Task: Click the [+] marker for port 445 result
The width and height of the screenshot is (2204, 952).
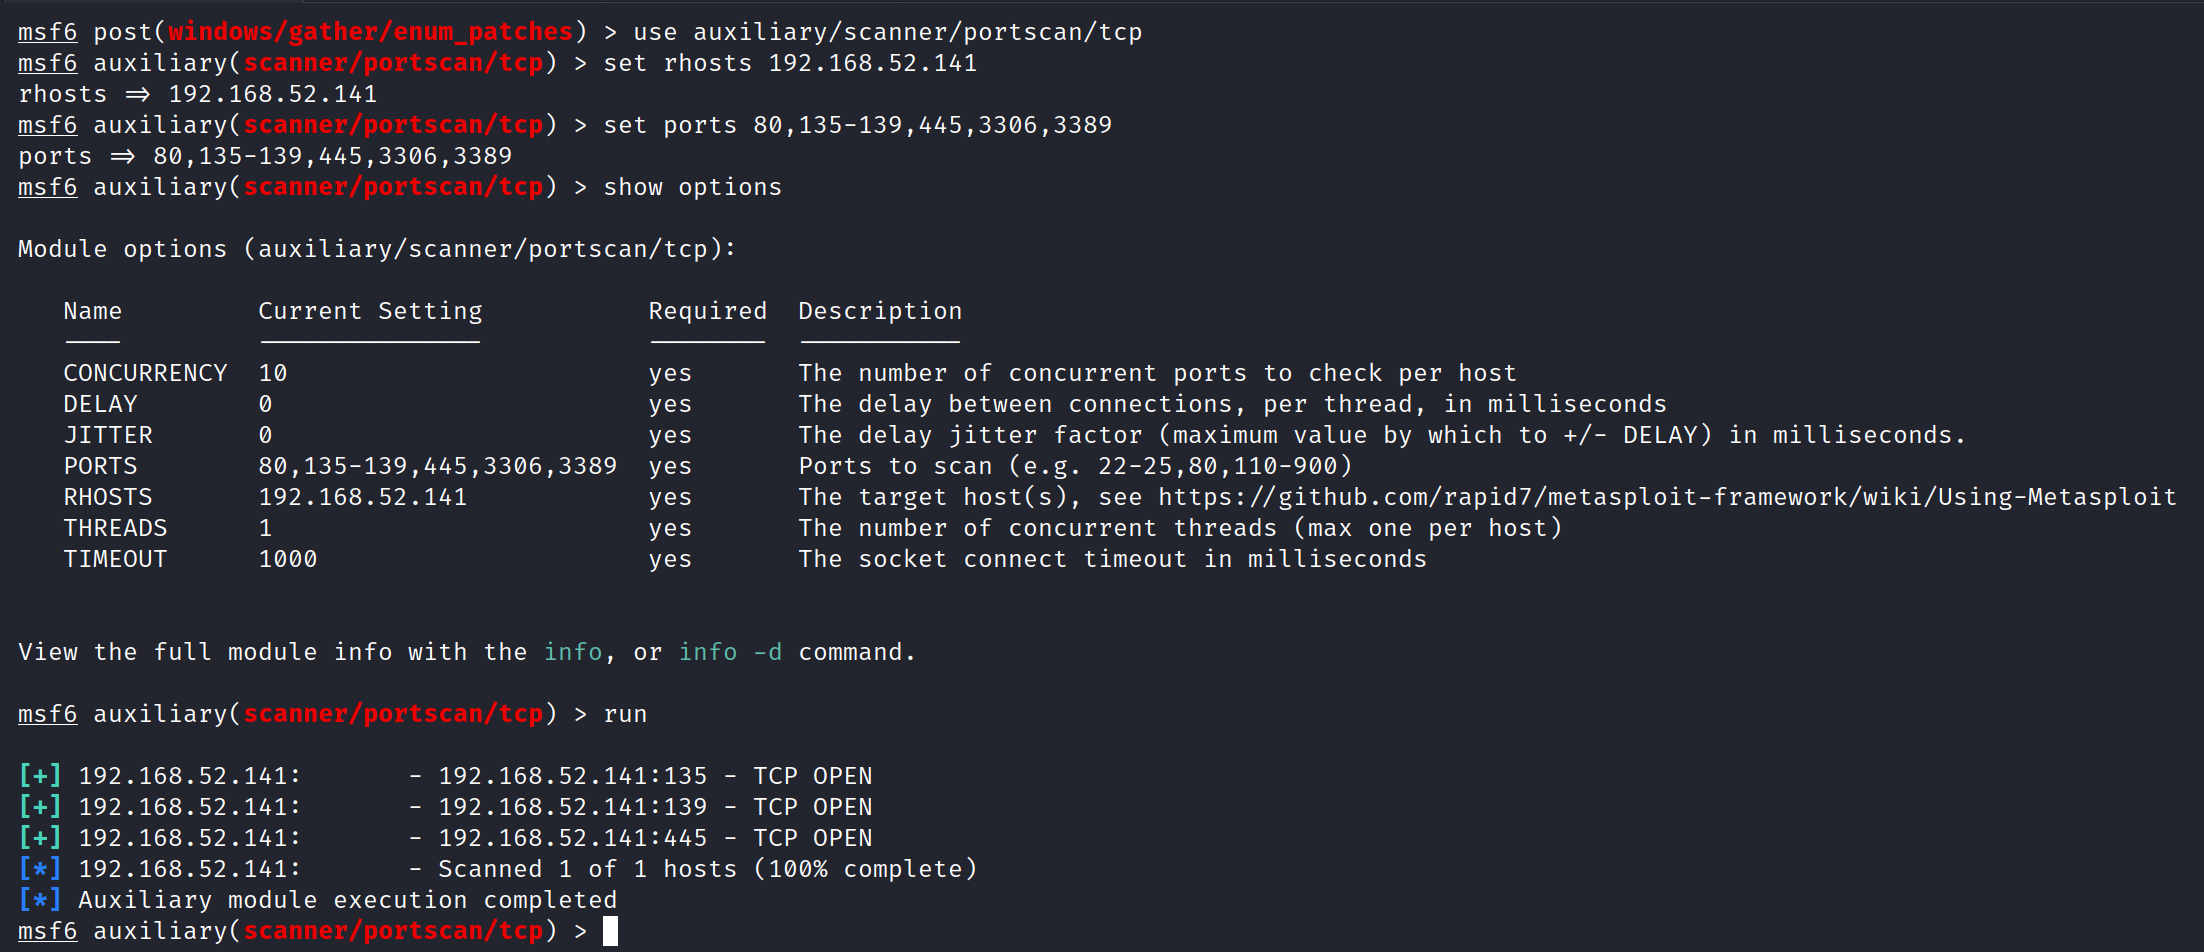Action: click(40, 838)
